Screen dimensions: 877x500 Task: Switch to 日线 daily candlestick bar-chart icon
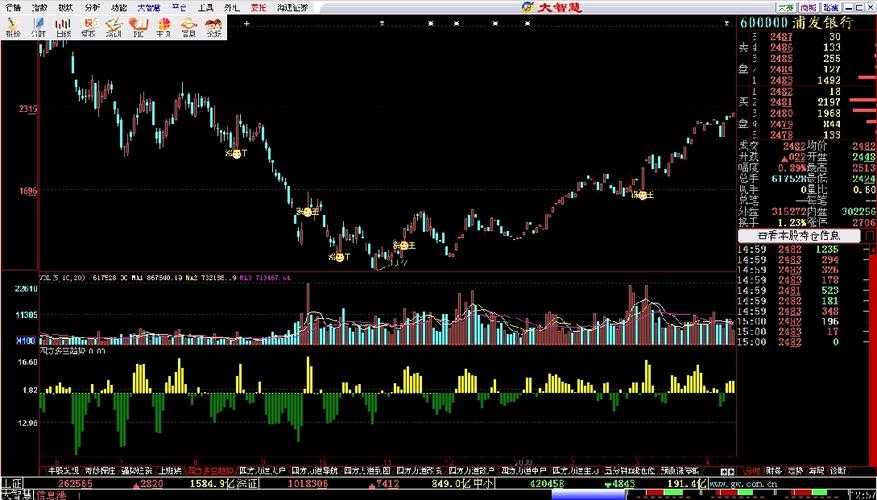(64, 26)
